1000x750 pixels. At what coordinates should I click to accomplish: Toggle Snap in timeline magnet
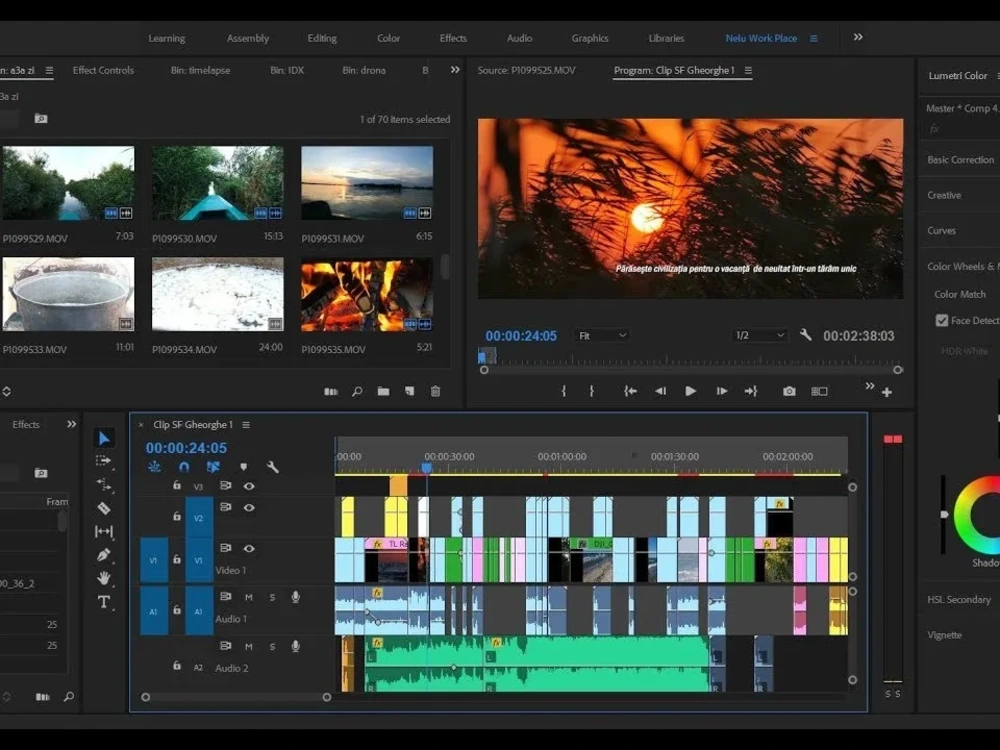(184, 467)
